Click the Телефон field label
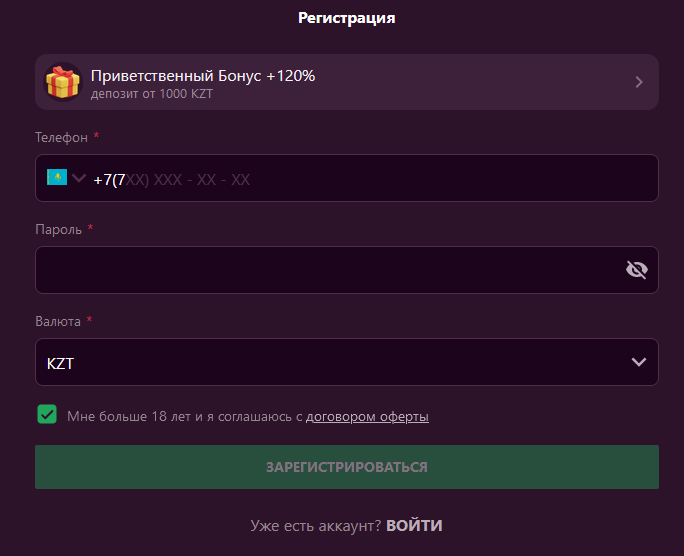Viewport: 684px width, 556px height. click(62, 137)
